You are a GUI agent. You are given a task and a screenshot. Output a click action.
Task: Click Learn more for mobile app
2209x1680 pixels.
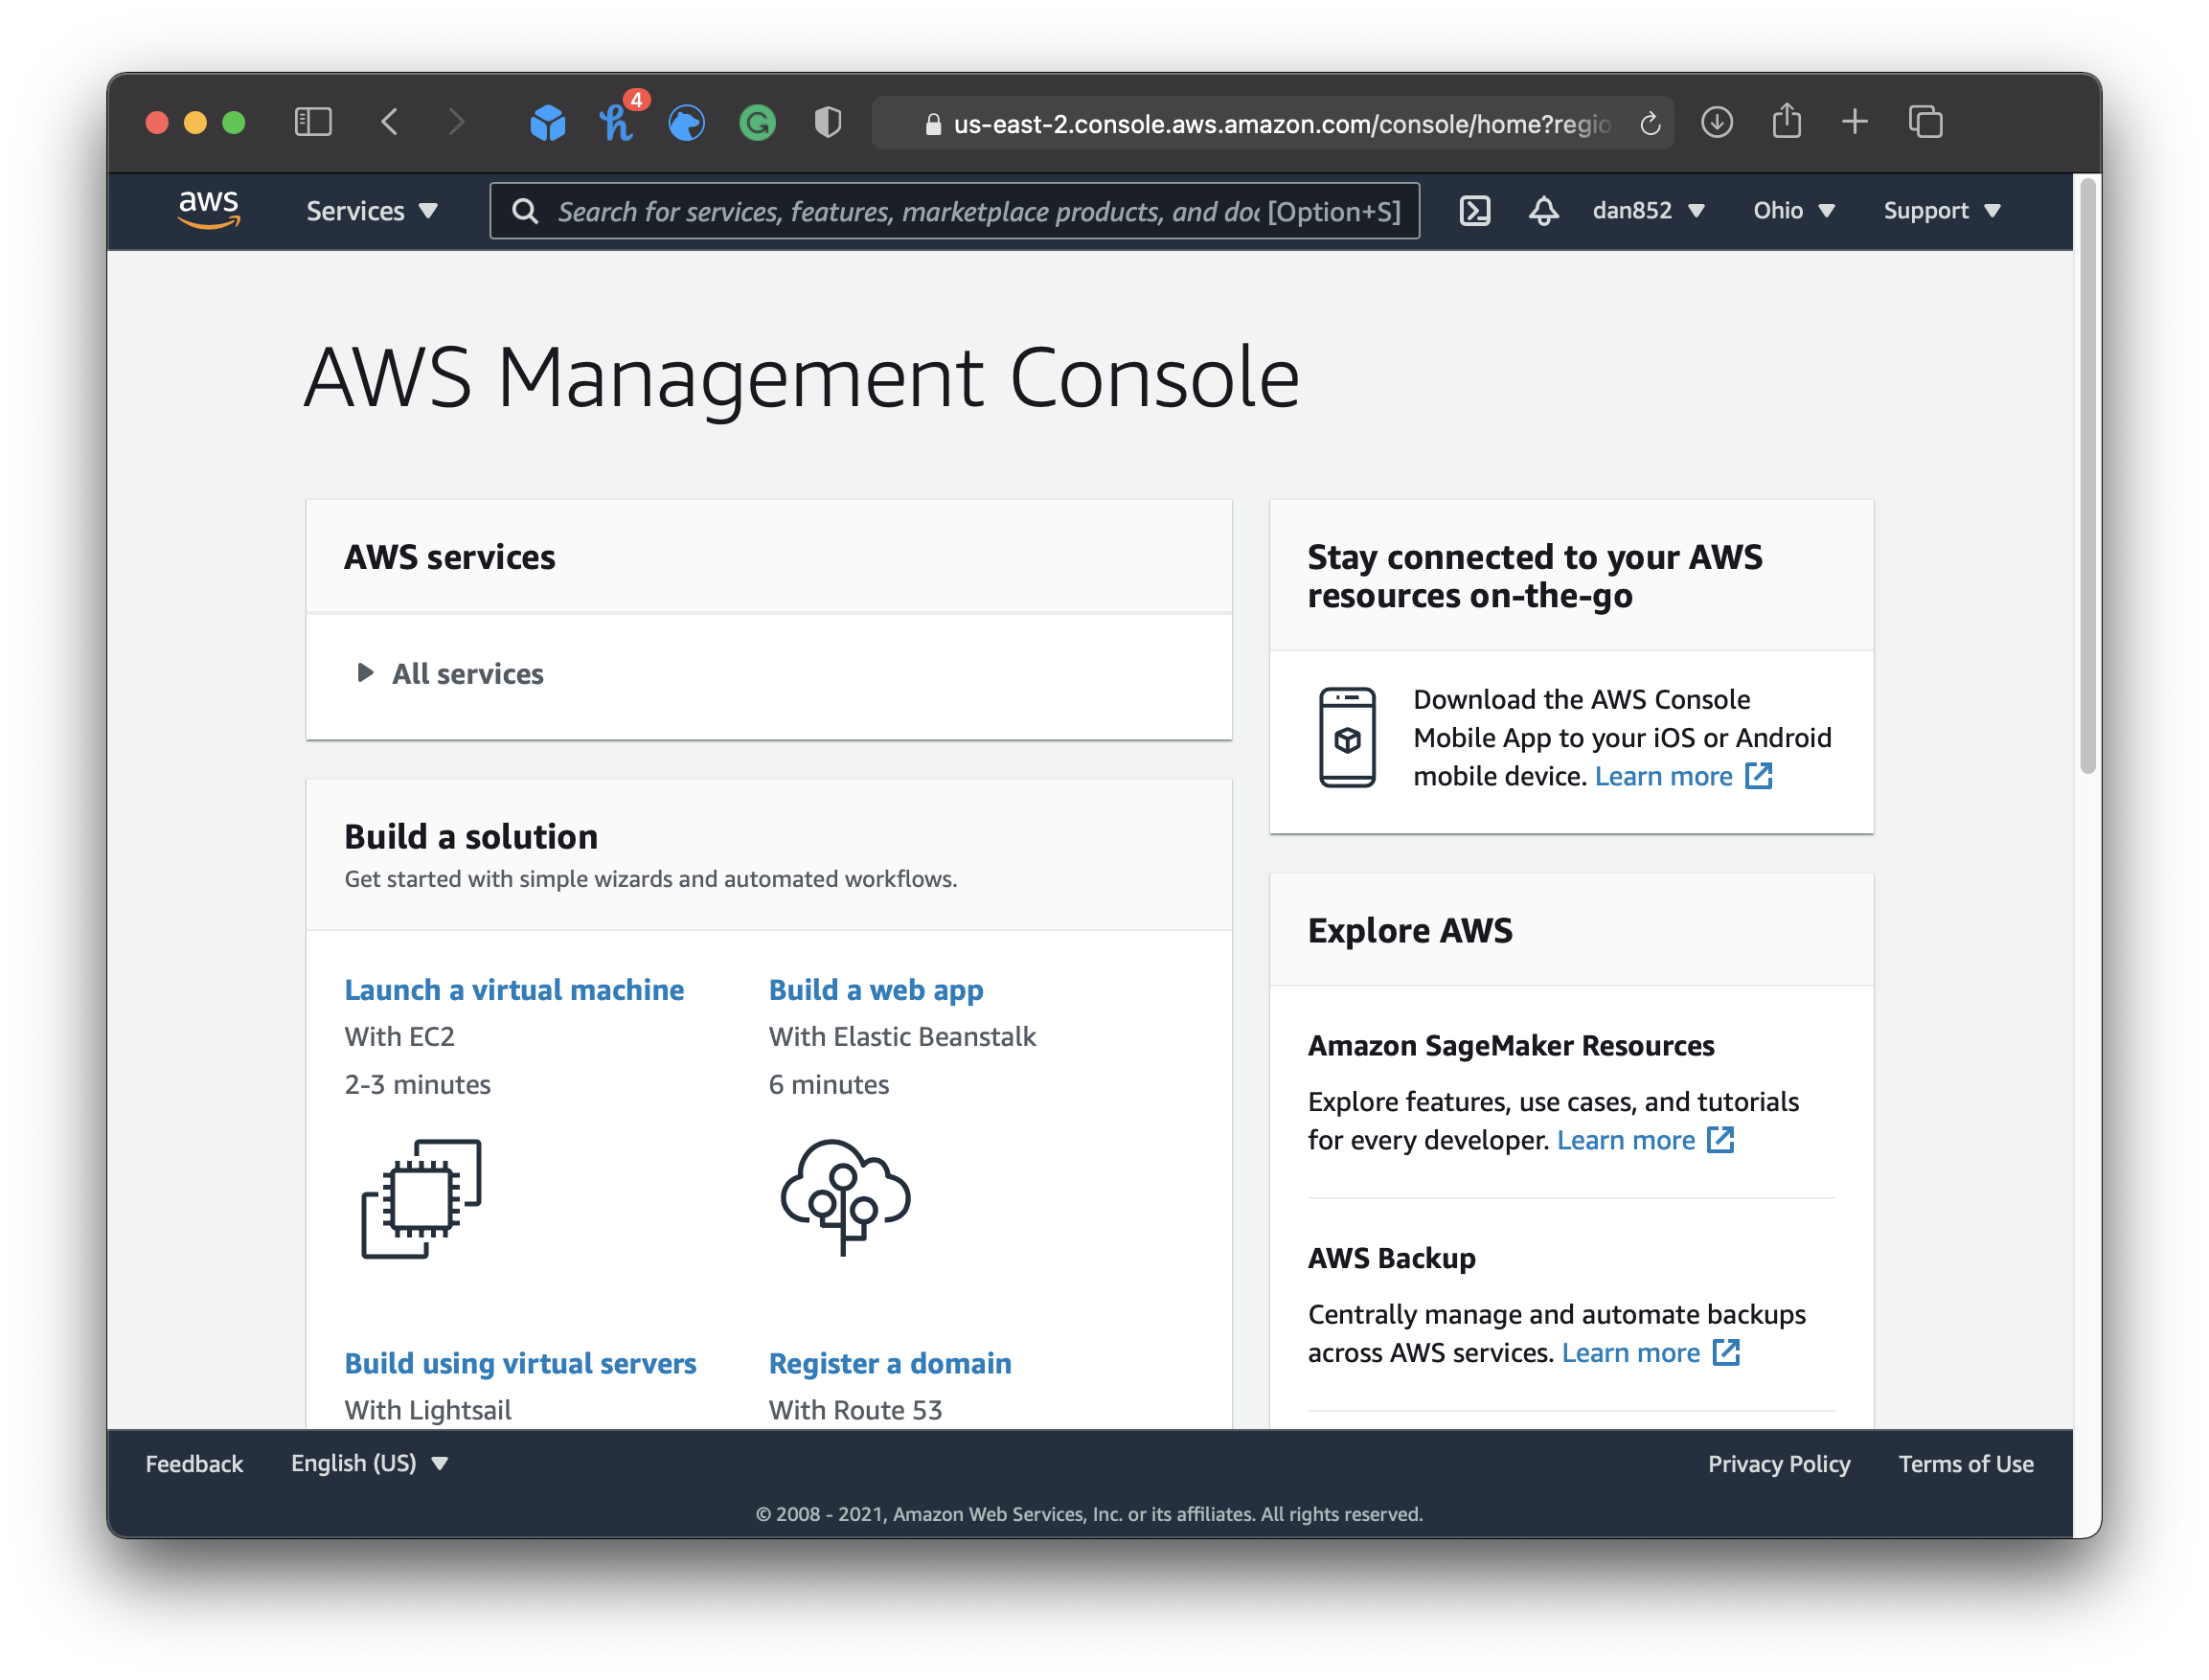click(x=1663, y=776)
